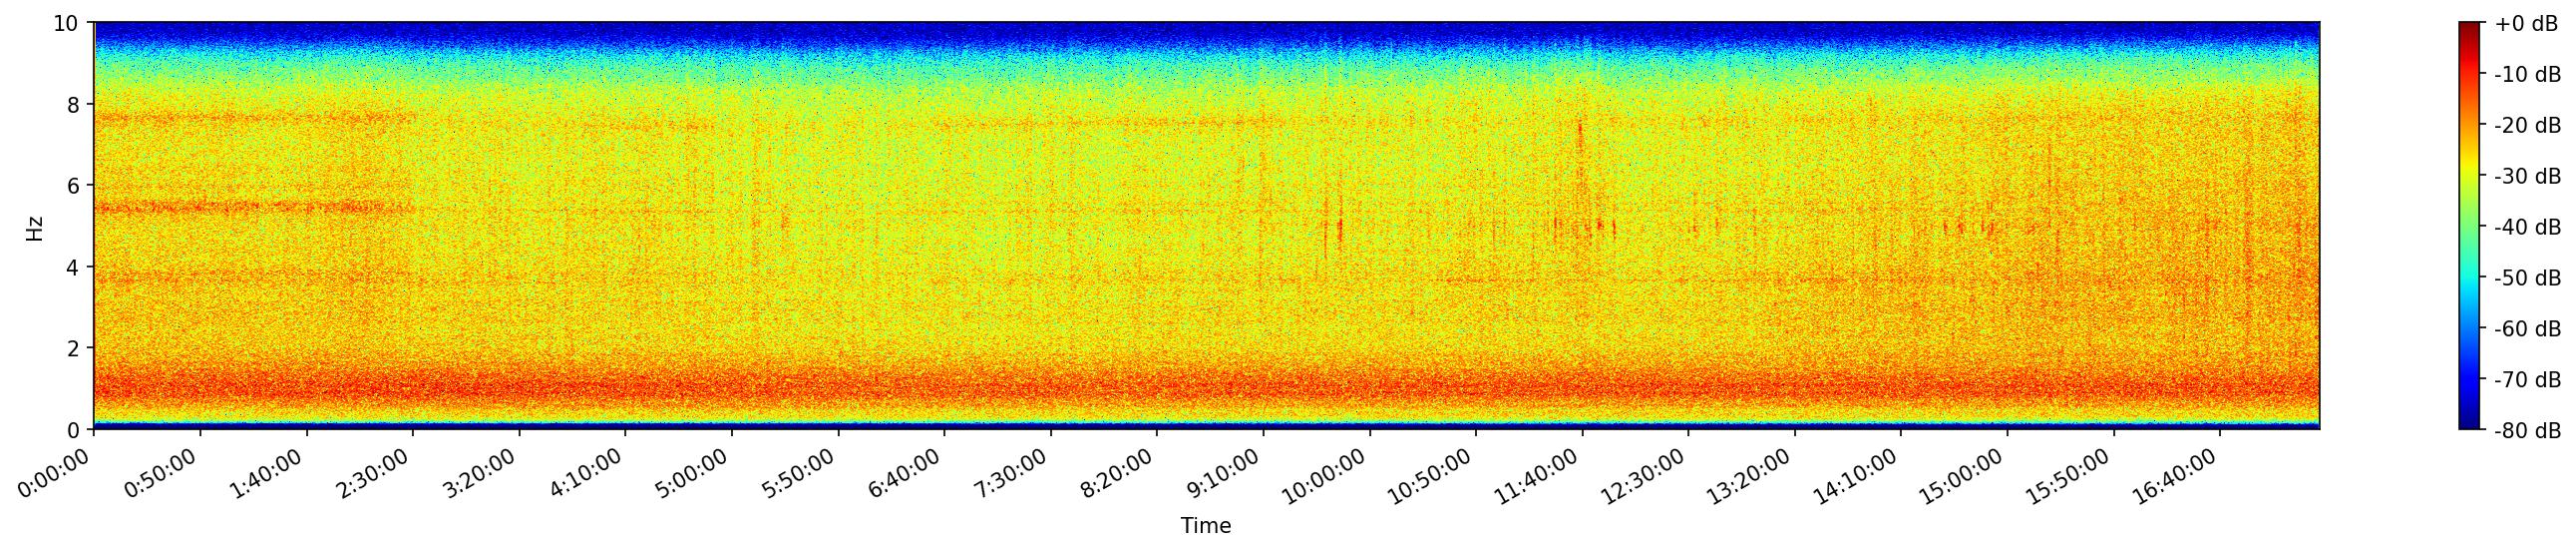Click the 8 Hz y-axis tick label

point(74,104)
